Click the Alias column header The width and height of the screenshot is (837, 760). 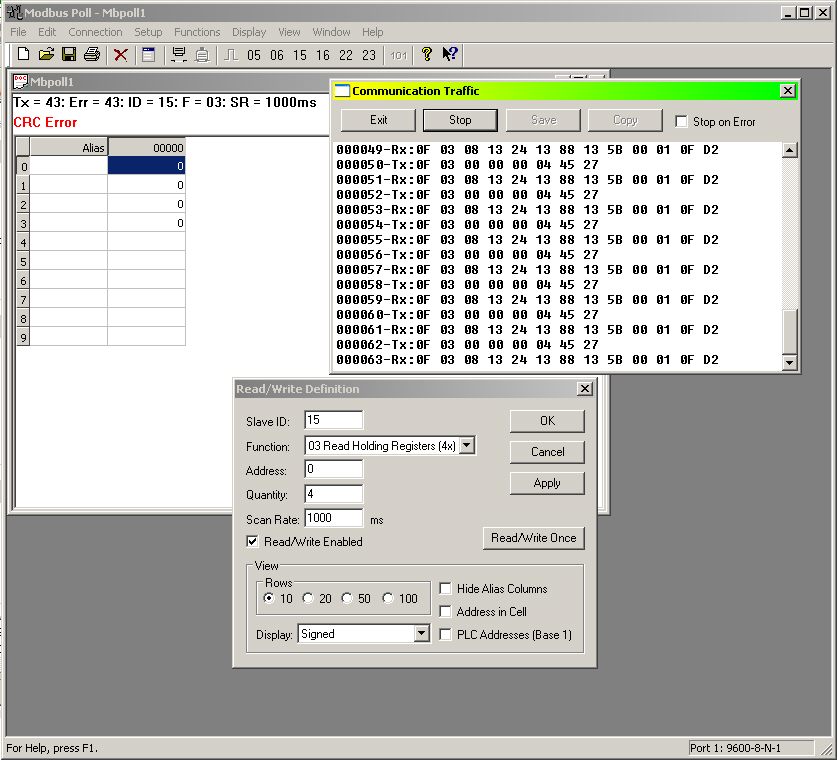(69, 147)
